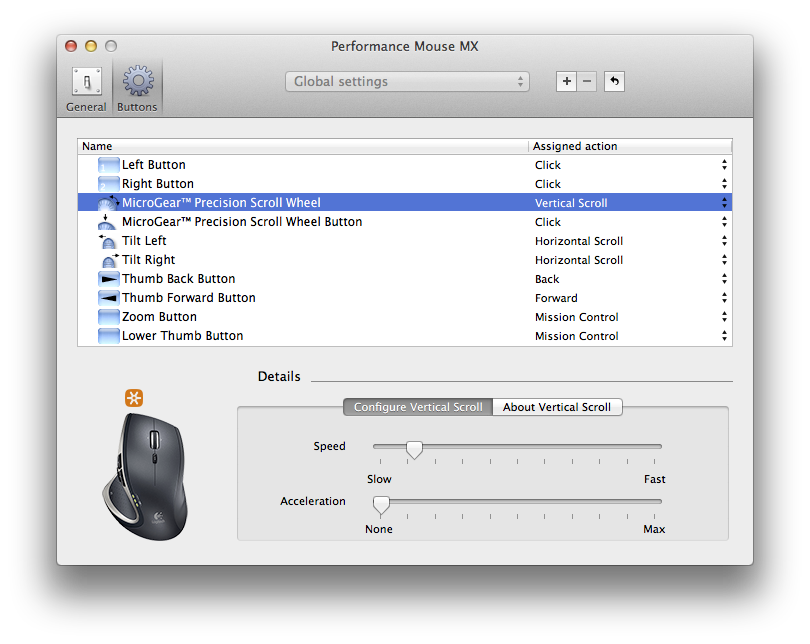The image size is (810, 644).
Task: Switch to Configure Vertical Scroll tab
Action: point(418,407)
